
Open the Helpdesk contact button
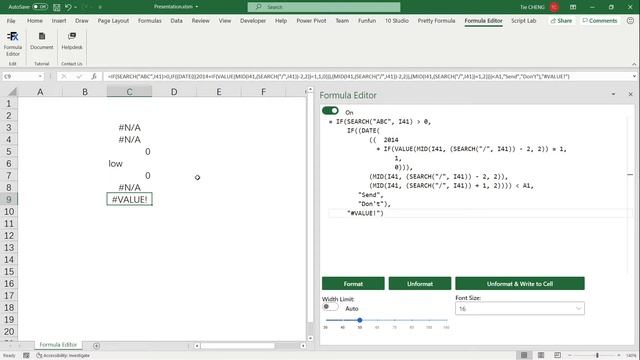(72, 41)
